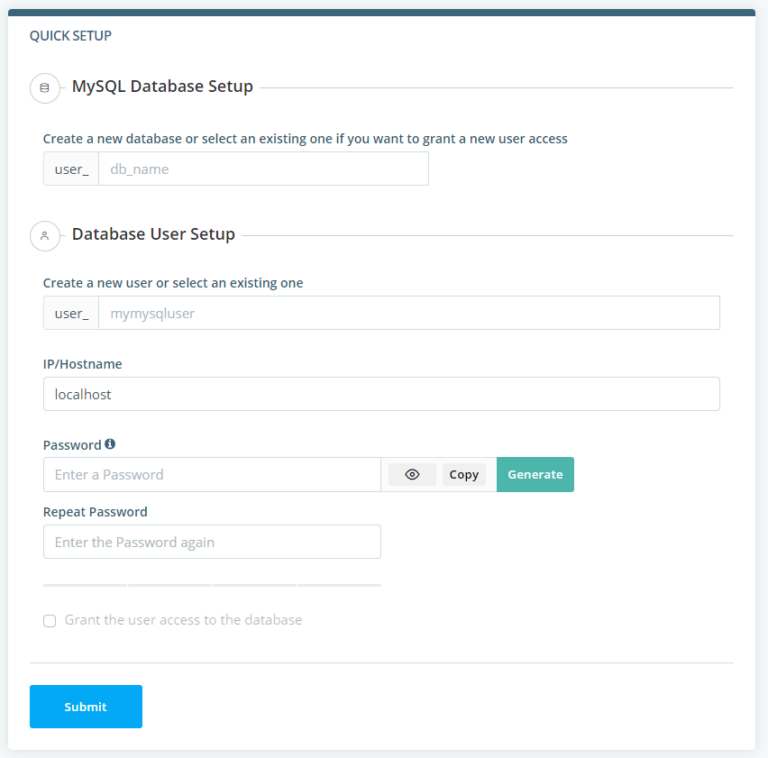The width and height of the screenshot is (768, 758).
Task: Copy the password with the Copy button
Action: 464,474
